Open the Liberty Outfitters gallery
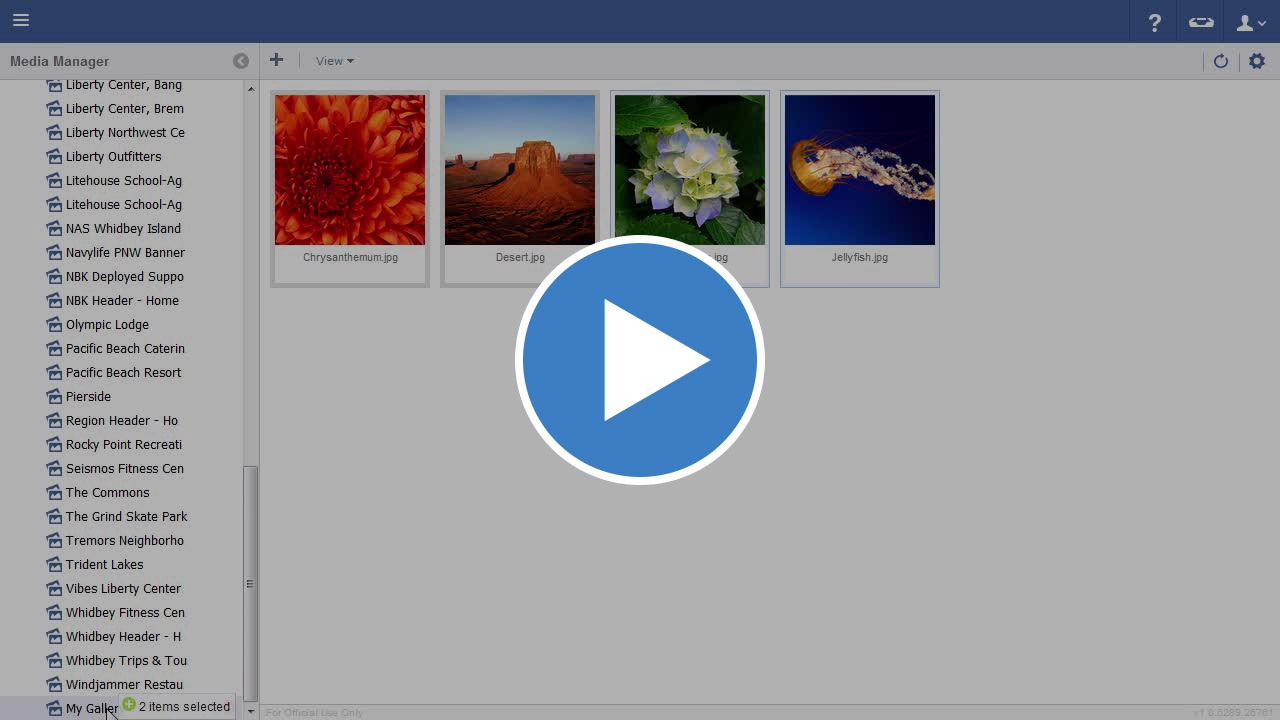The image size is (1280, 720). tap(113, 157)
